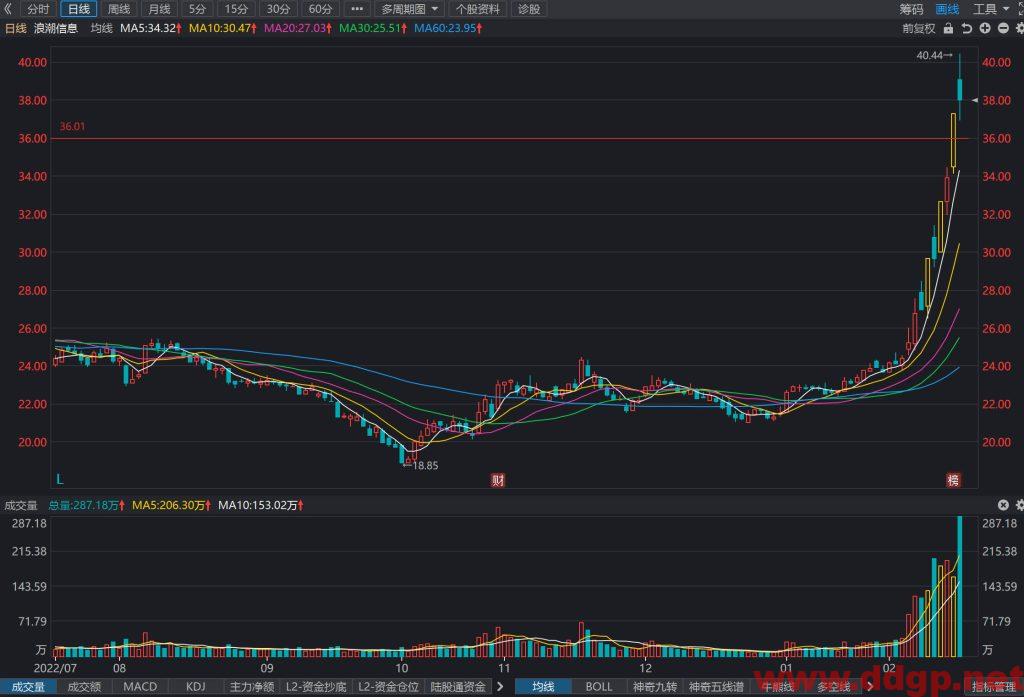The height and width of the screenshot is (697, 1024).
Task: Select the 牛熊线 indicator tab
Action: click(777, 687)
